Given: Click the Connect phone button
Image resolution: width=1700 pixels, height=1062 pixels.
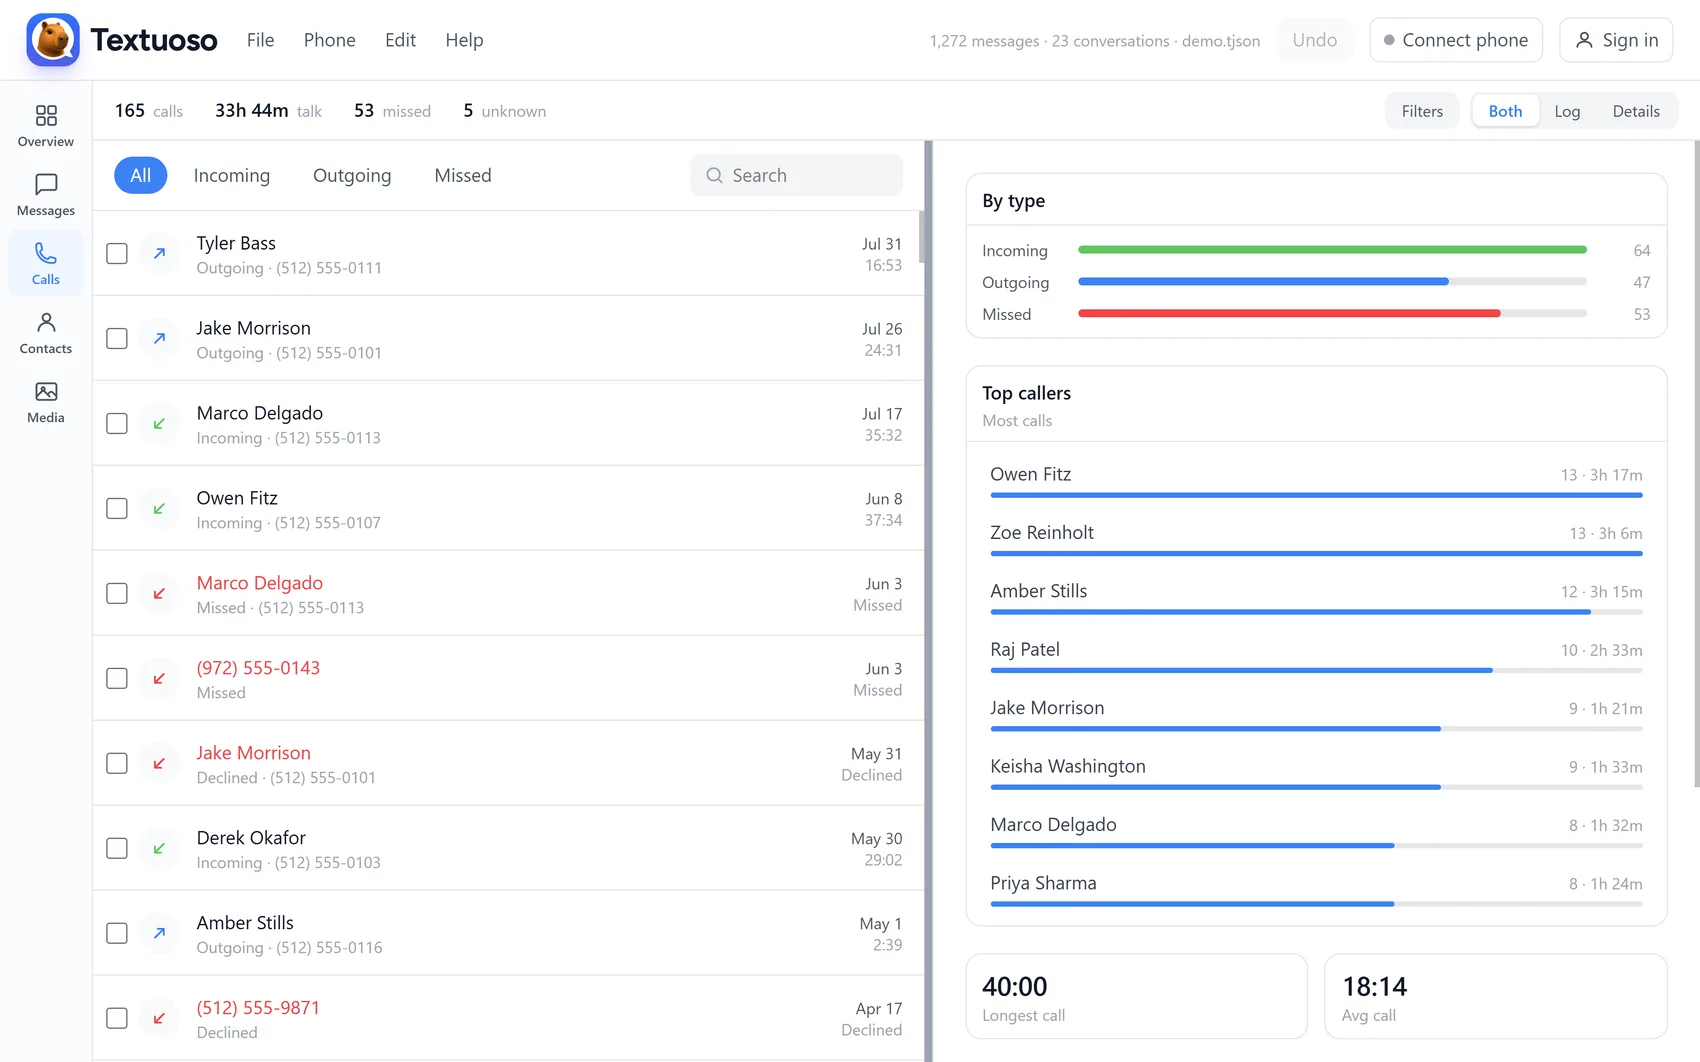Looking at the screenshot, I should (1456, 40).
